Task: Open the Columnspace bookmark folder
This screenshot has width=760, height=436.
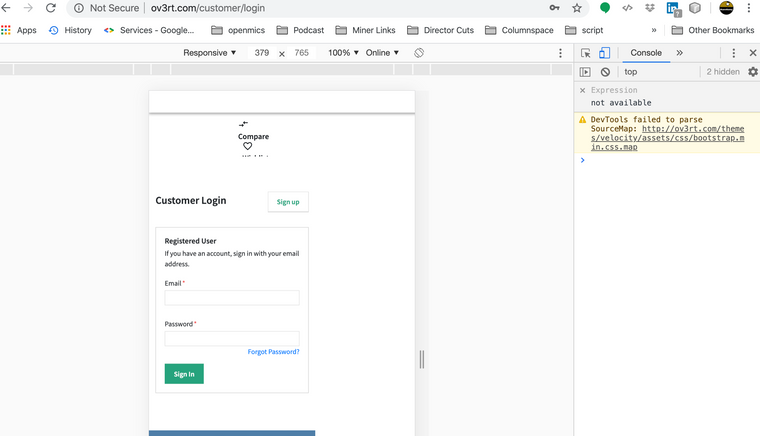Action: (519, 30)
